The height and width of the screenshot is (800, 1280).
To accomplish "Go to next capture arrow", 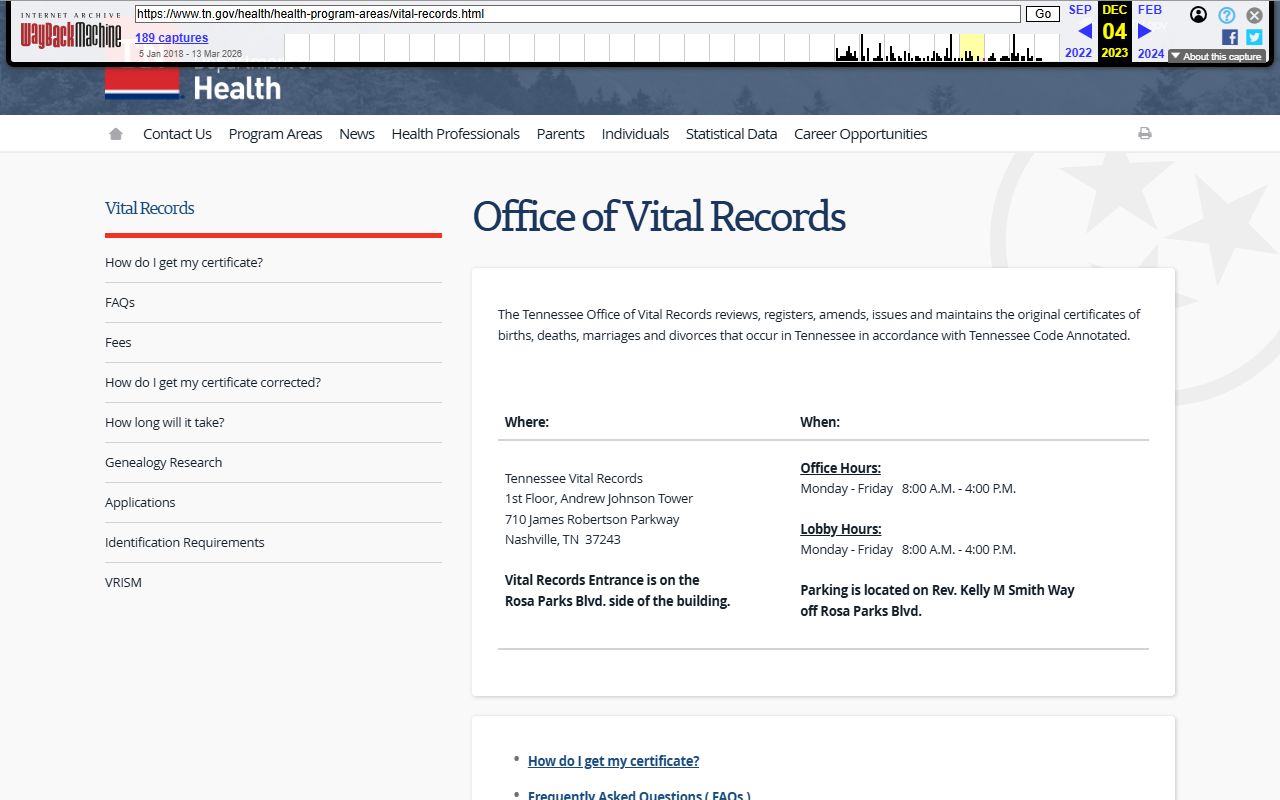I will [1145, 31].
